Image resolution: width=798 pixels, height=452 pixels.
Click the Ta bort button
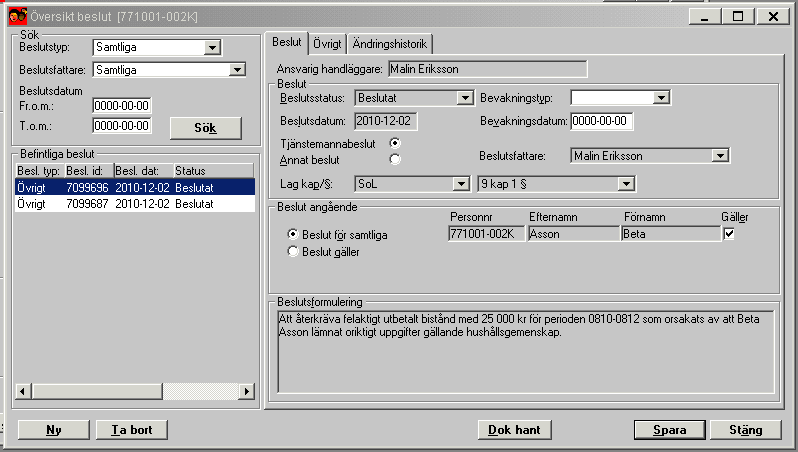coord(132,430)
